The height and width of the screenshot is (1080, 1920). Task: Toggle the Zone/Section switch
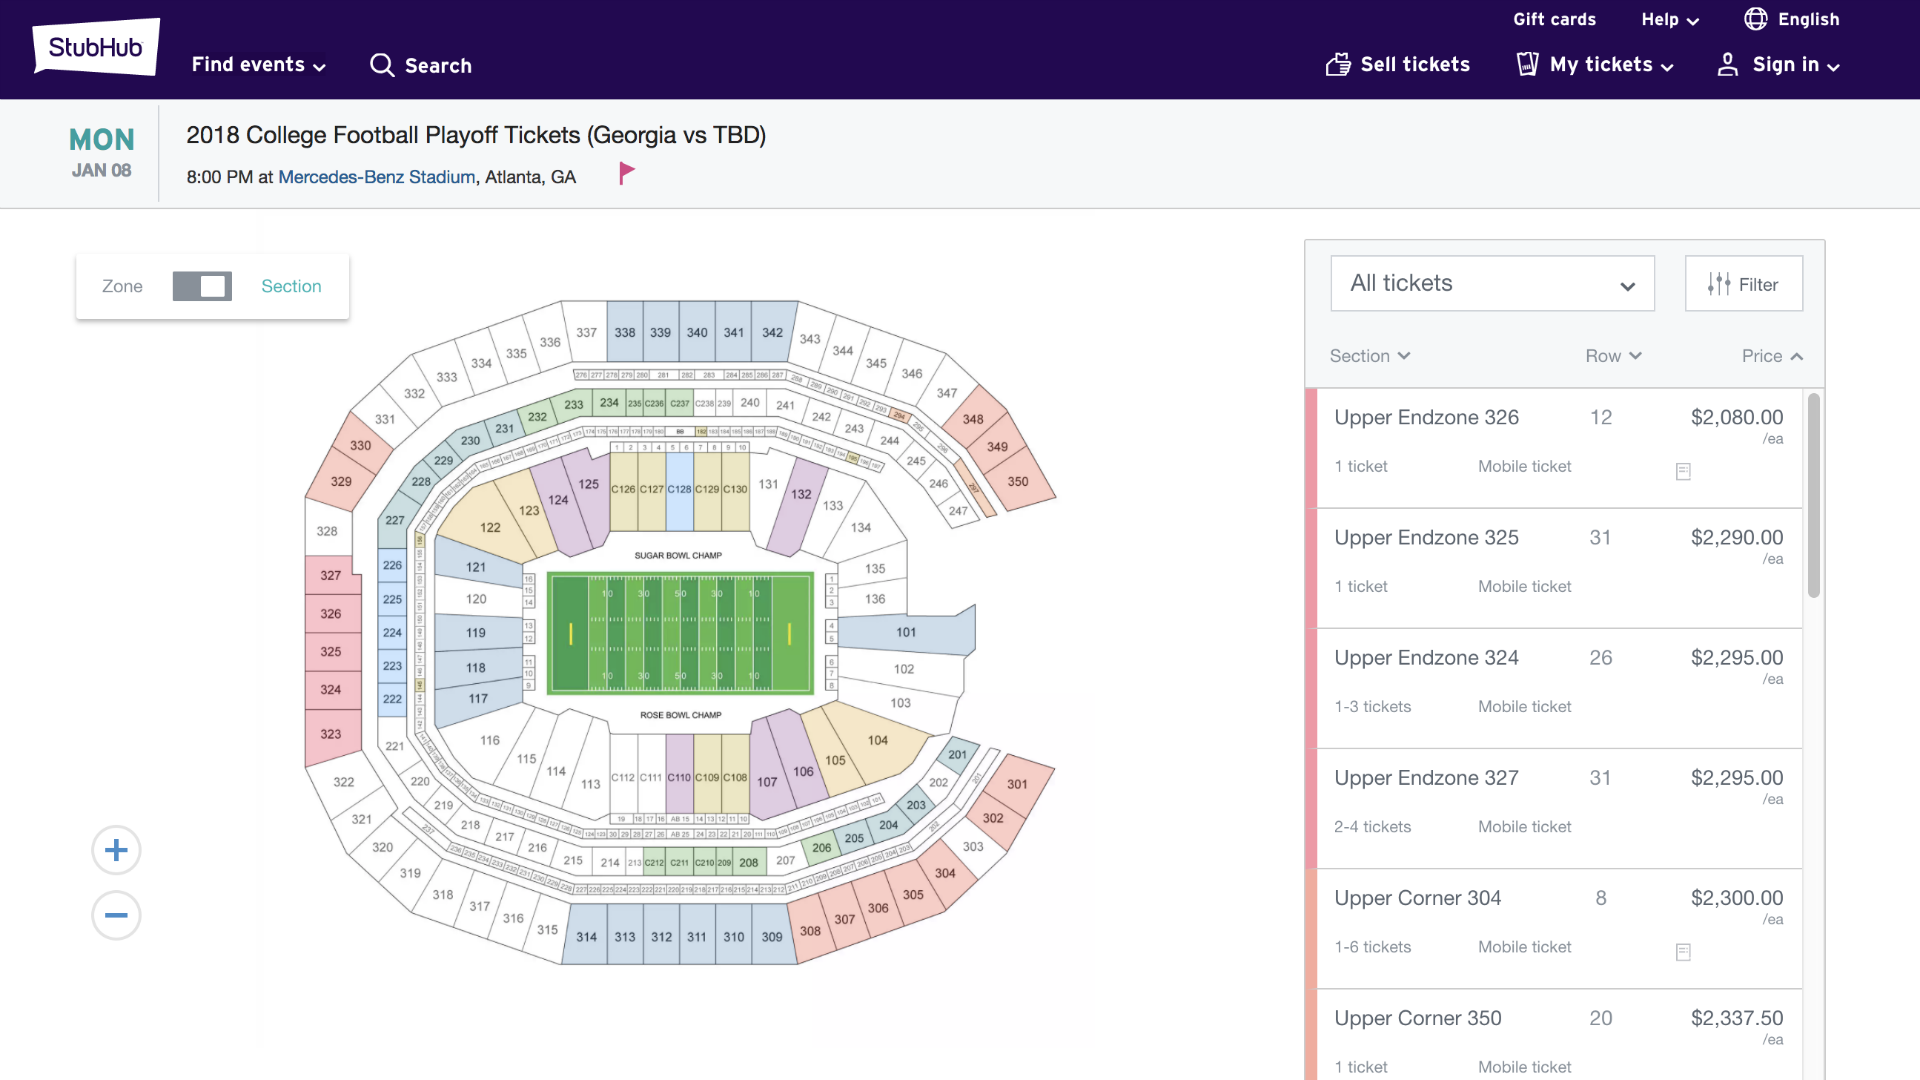point(202,286)
